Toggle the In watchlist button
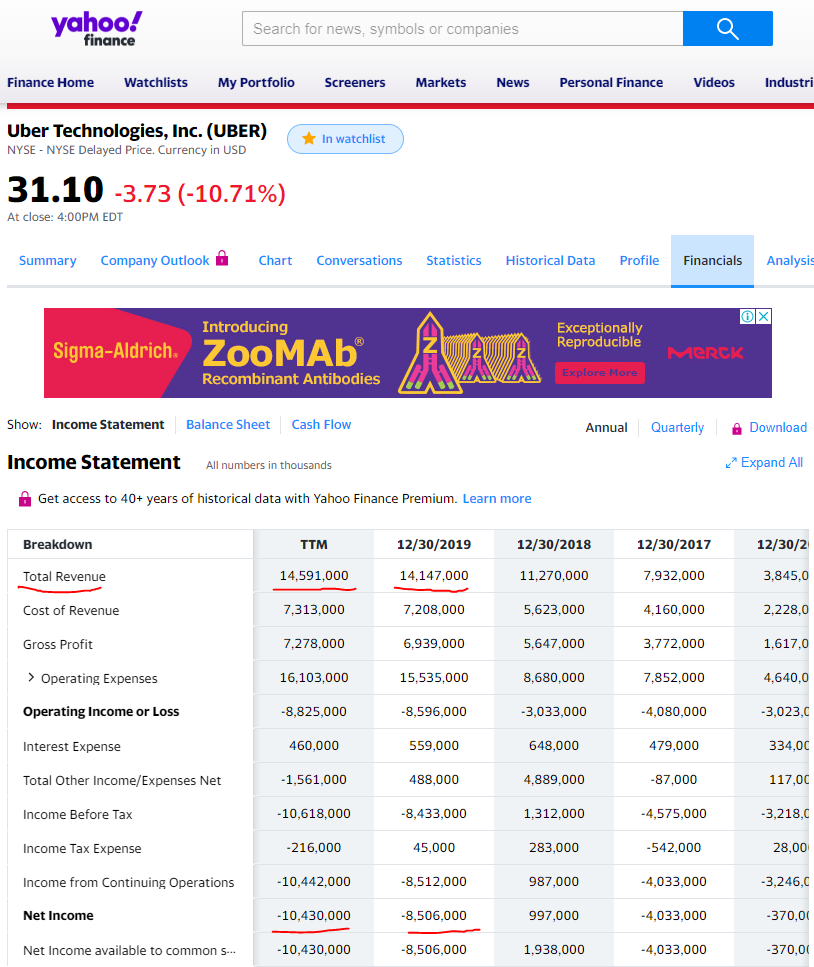This screenshot has height=967, width=814. [345, 139]
